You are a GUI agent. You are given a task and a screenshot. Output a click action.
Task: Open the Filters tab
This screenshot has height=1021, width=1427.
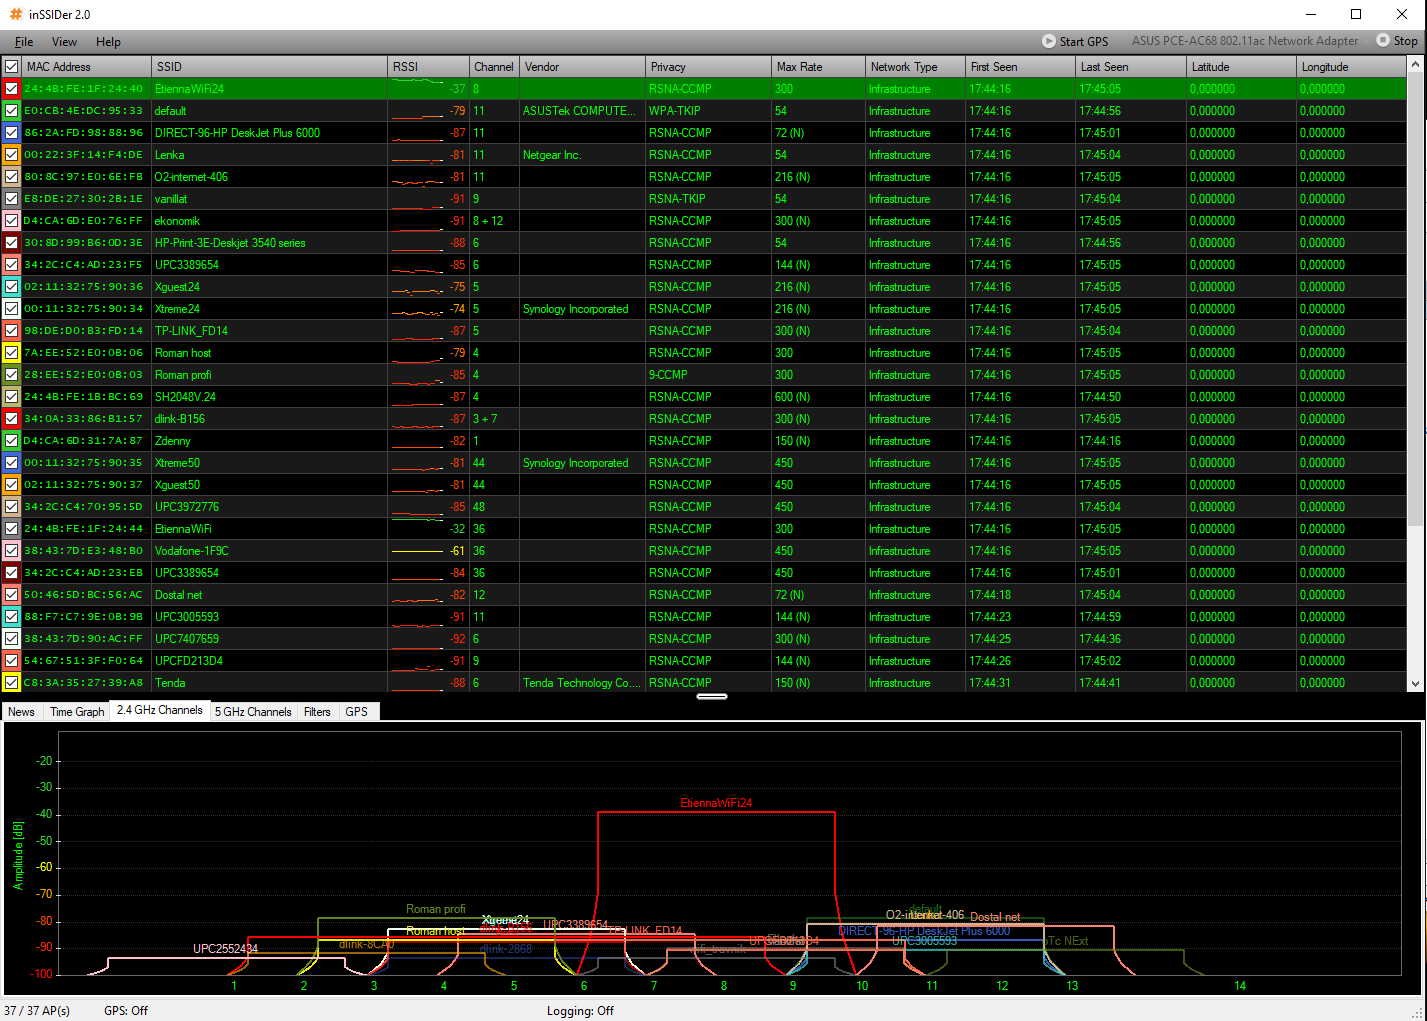(317, 712)
